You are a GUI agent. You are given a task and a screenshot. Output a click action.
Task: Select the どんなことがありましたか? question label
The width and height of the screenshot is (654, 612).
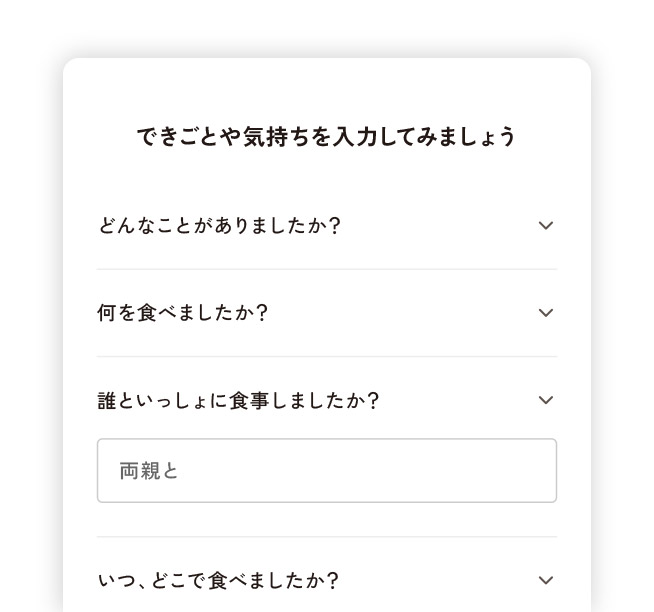point(219,226)
